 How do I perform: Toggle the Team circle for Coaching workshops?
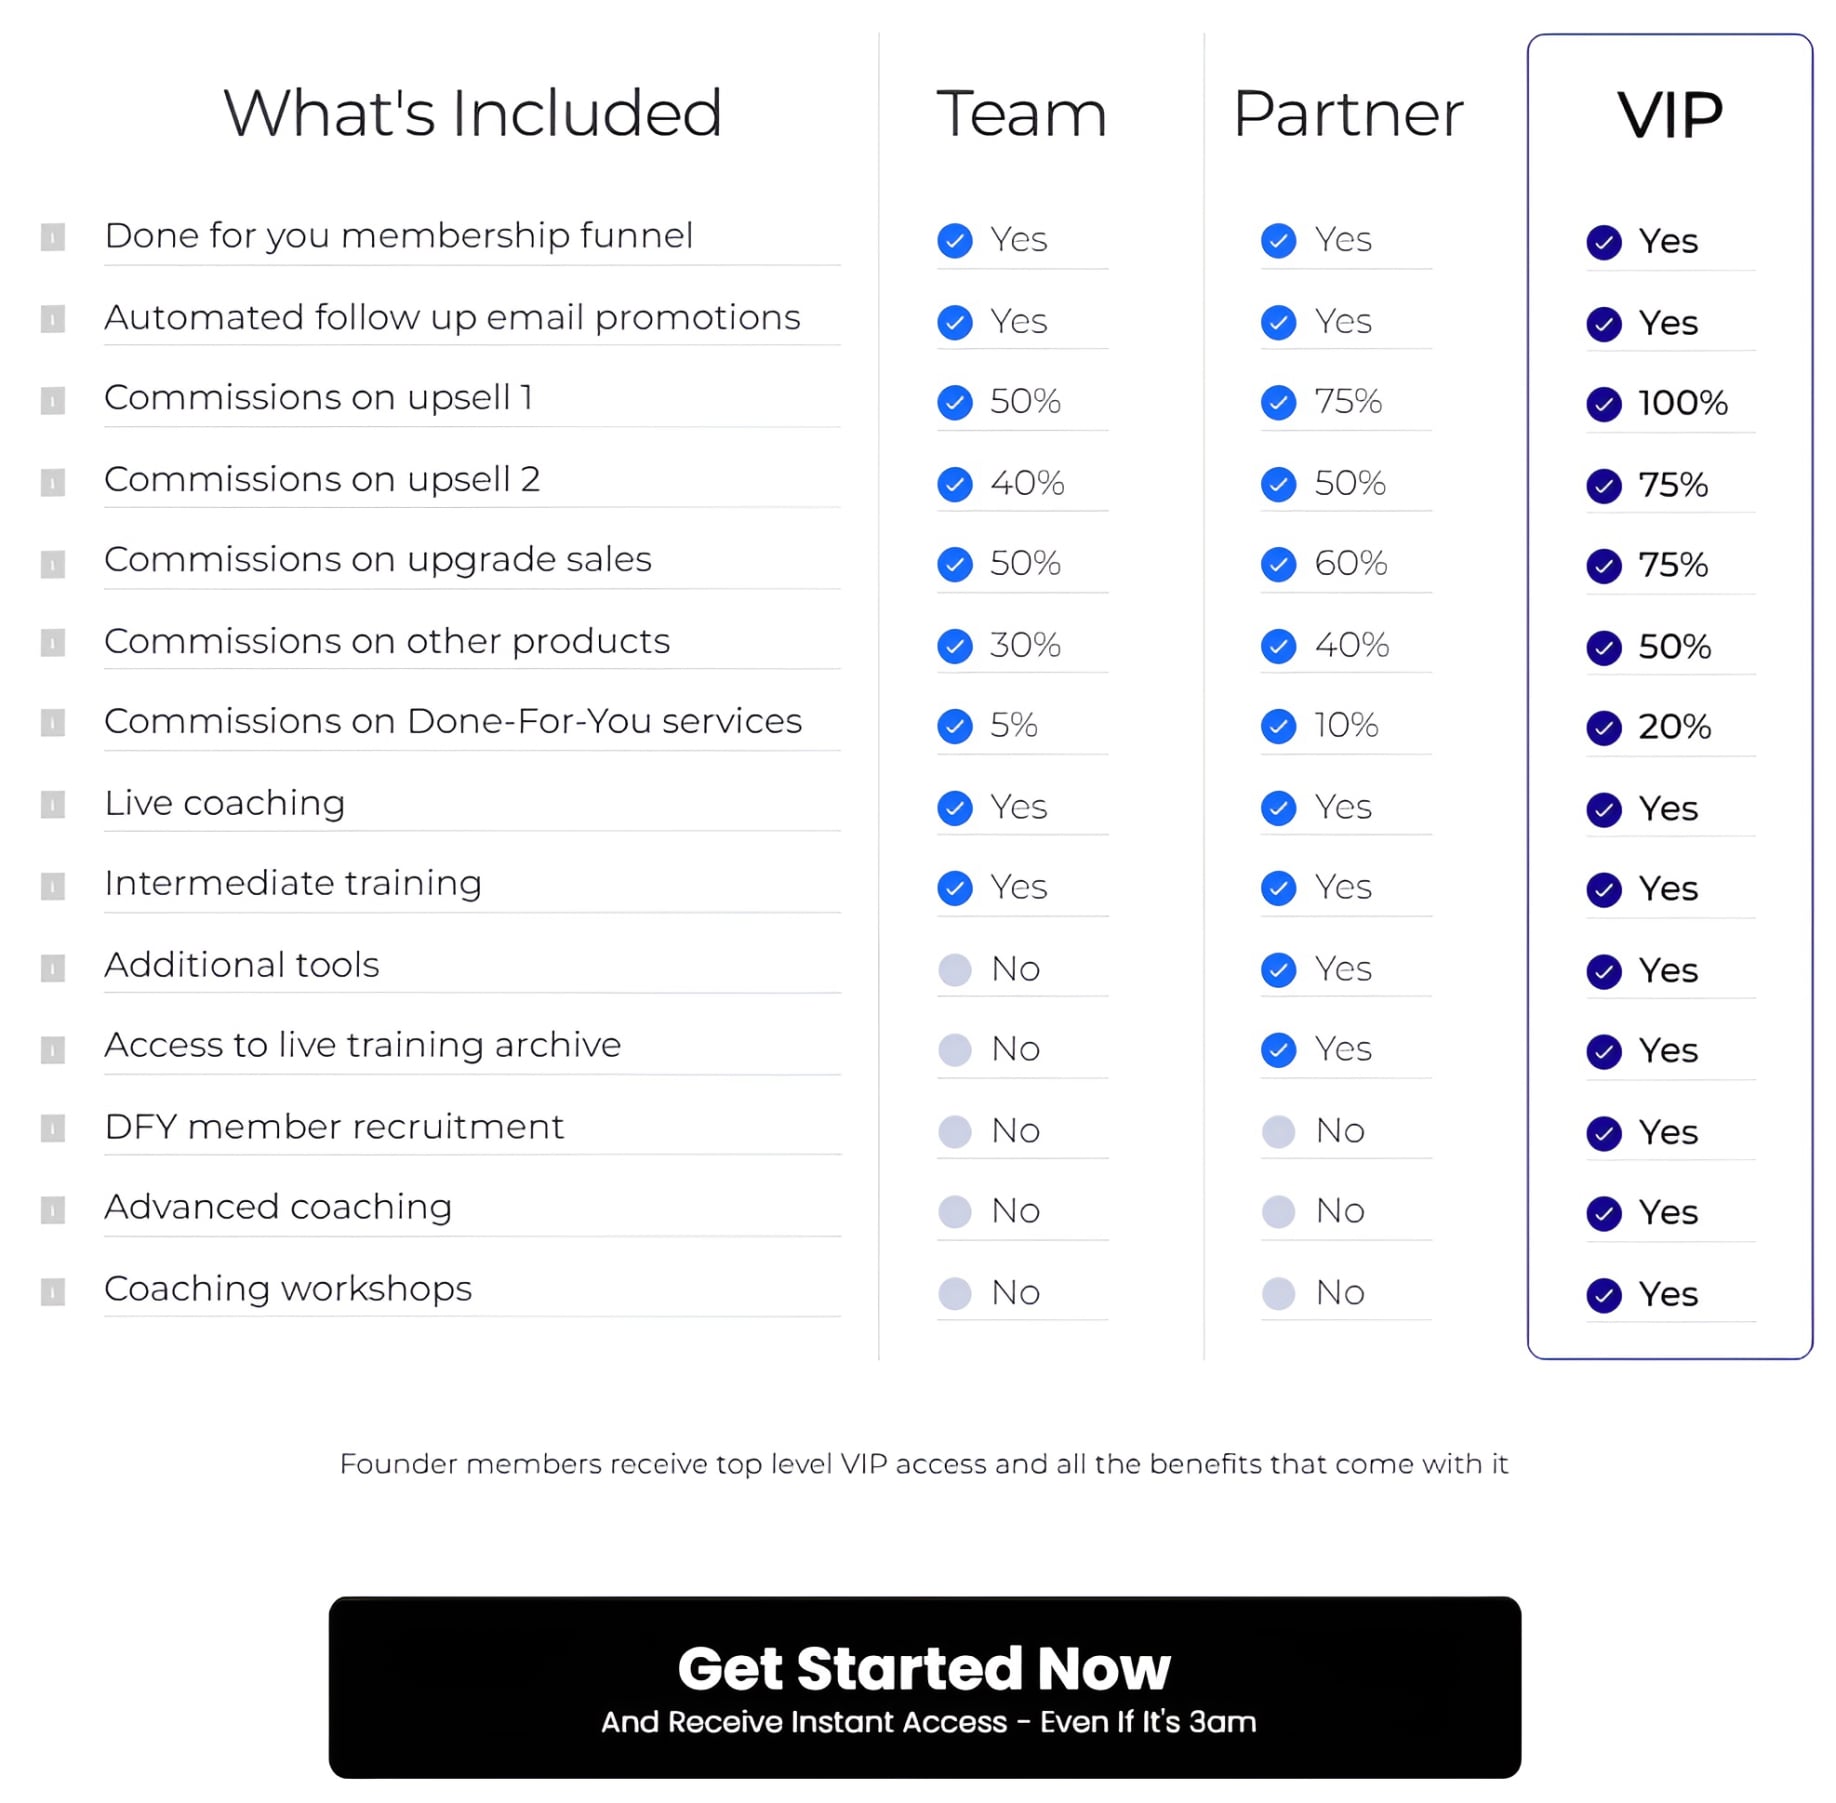click(954, 1293)
